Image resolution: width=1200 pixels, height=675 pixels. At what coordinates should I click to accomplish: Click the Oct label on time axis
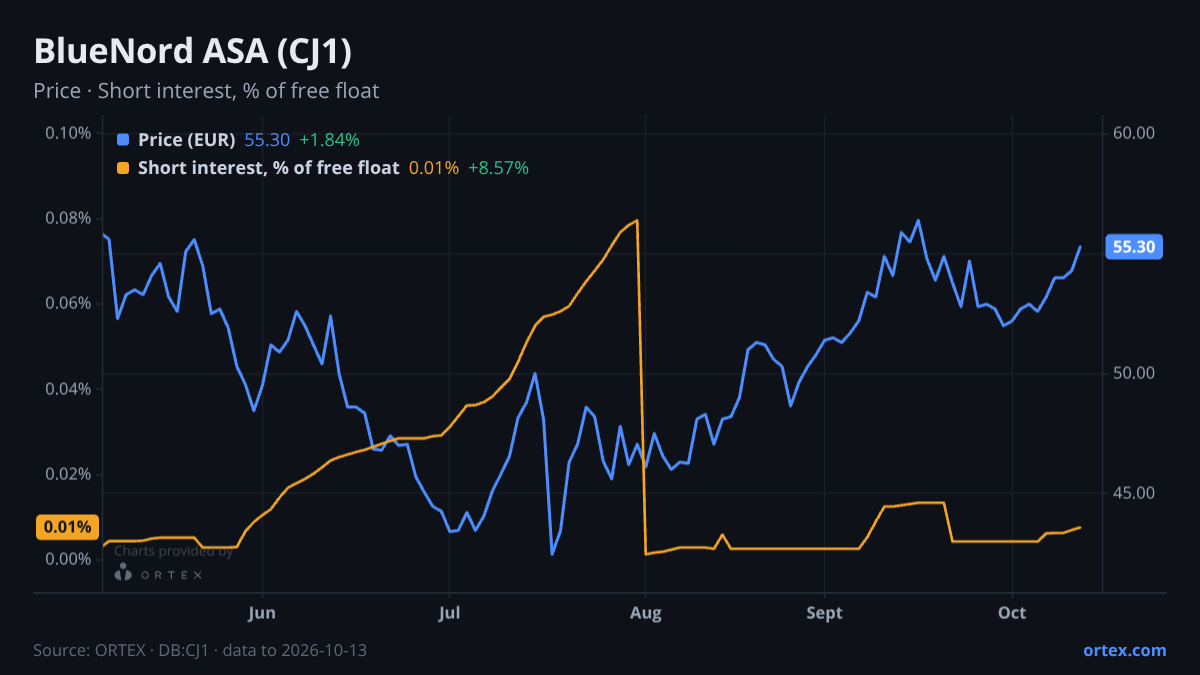point(1013,612)
